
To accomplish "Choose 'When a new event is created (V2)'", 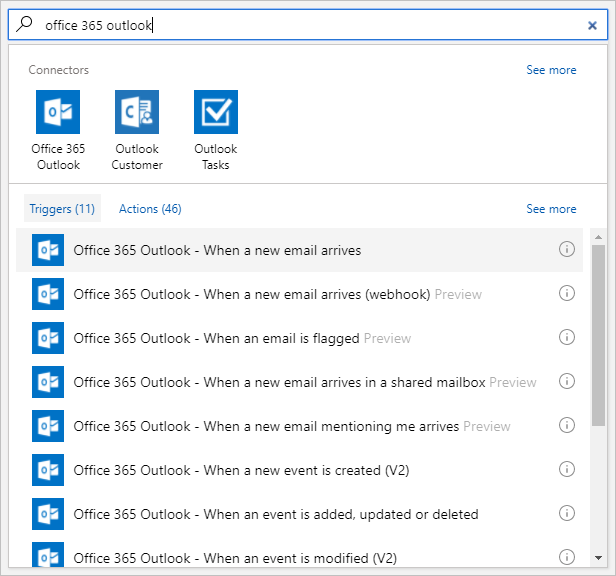I will point(299,470).
